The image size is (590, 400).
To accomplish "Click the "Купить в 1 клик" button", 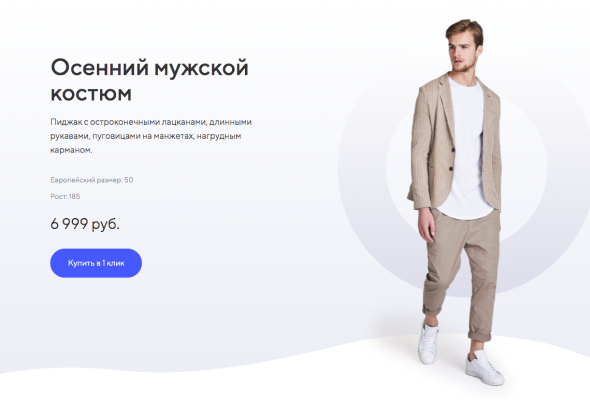I will click(x=96, y=263).
